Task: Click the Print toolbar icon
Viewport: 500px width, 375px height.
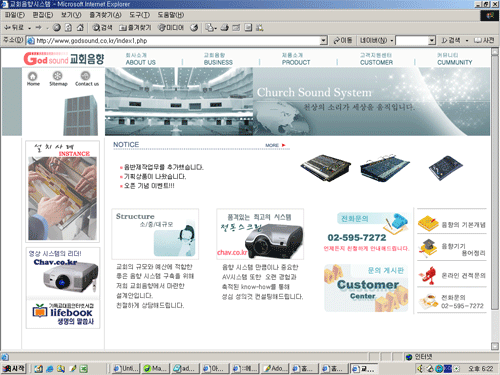Action: point(225,28)
